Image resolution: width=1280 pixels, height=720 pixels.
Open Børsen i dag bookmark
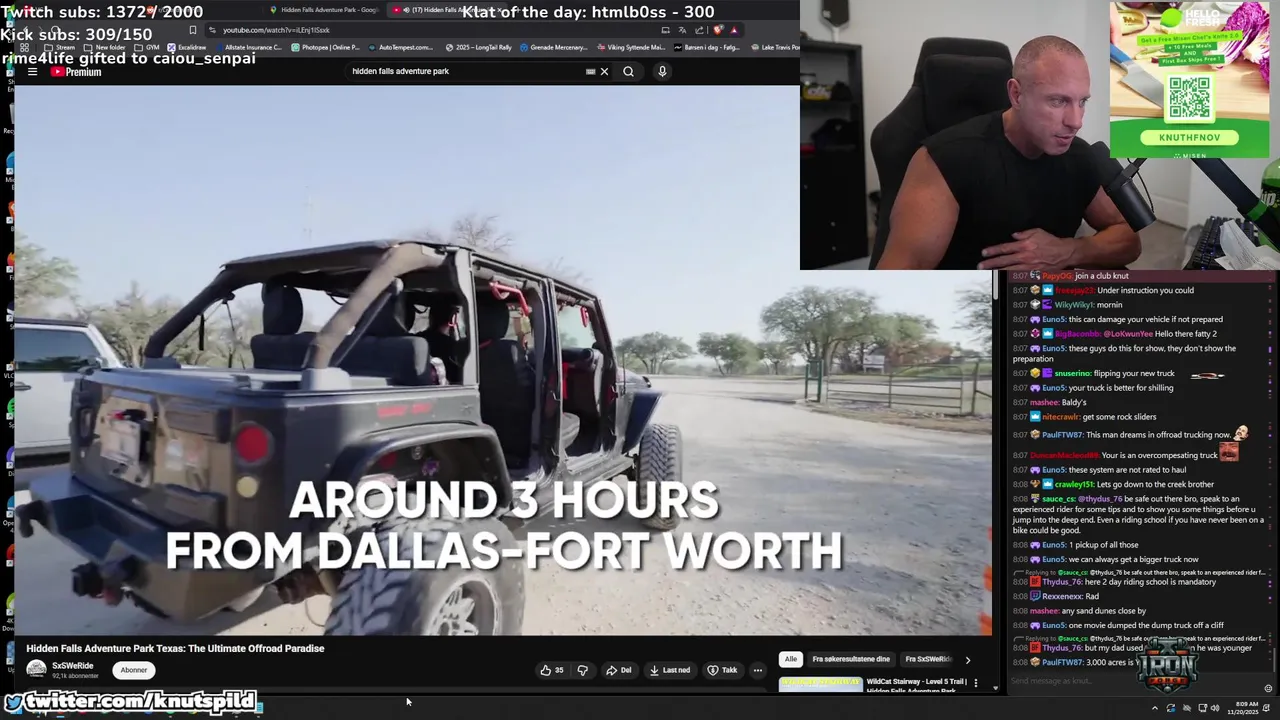pyautogui.click(x=705, y=47)
